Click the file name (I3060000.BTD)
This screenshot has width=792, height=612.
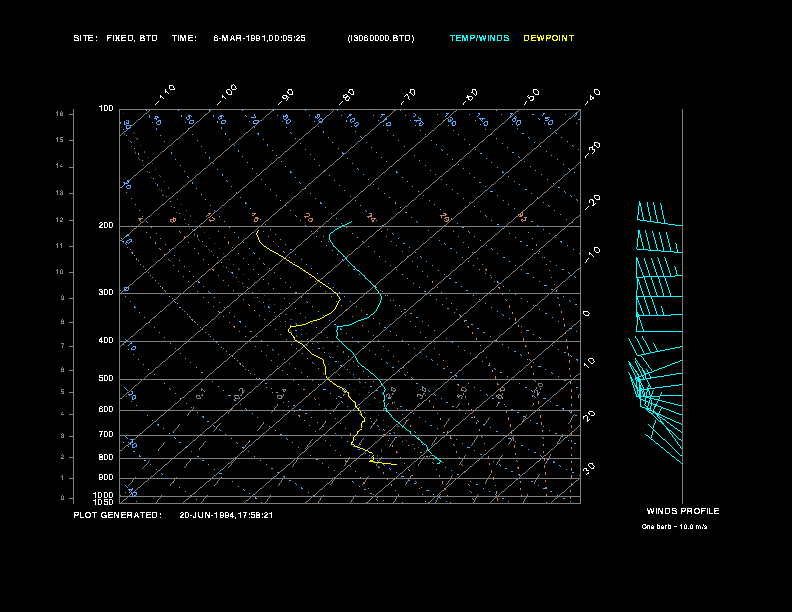click(381, 38)
